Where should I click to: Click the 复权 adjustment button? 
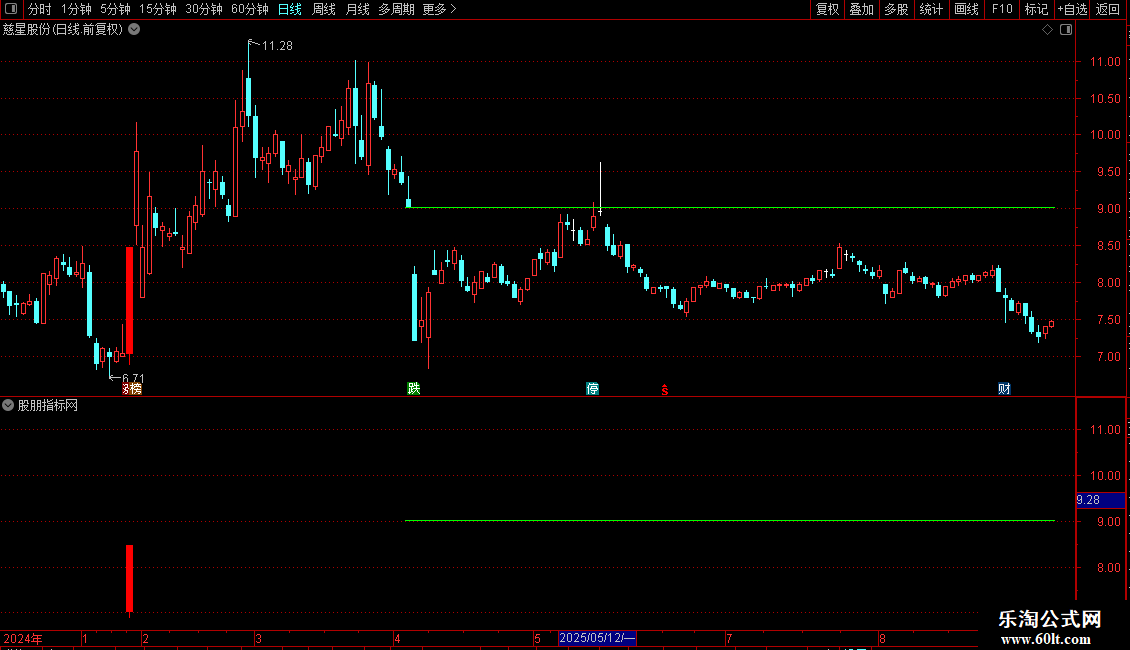[x=827, y=9]
